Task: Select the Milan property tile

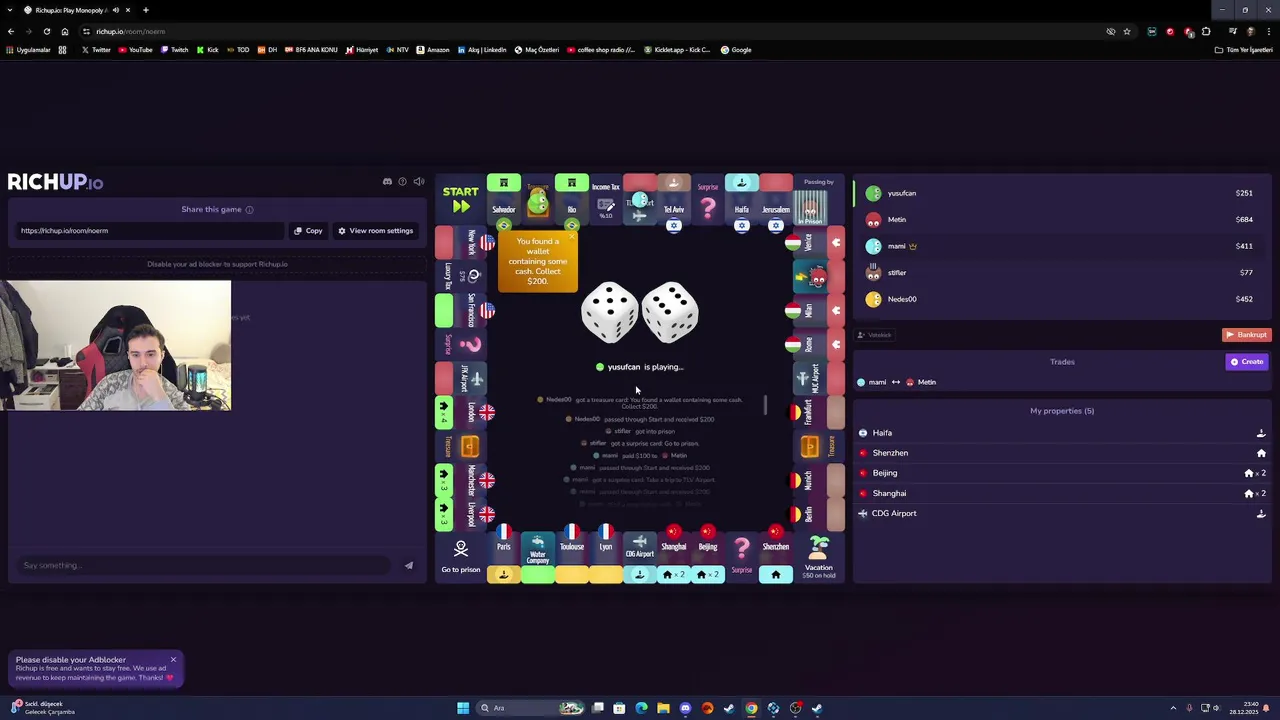Action: [818, 311]
